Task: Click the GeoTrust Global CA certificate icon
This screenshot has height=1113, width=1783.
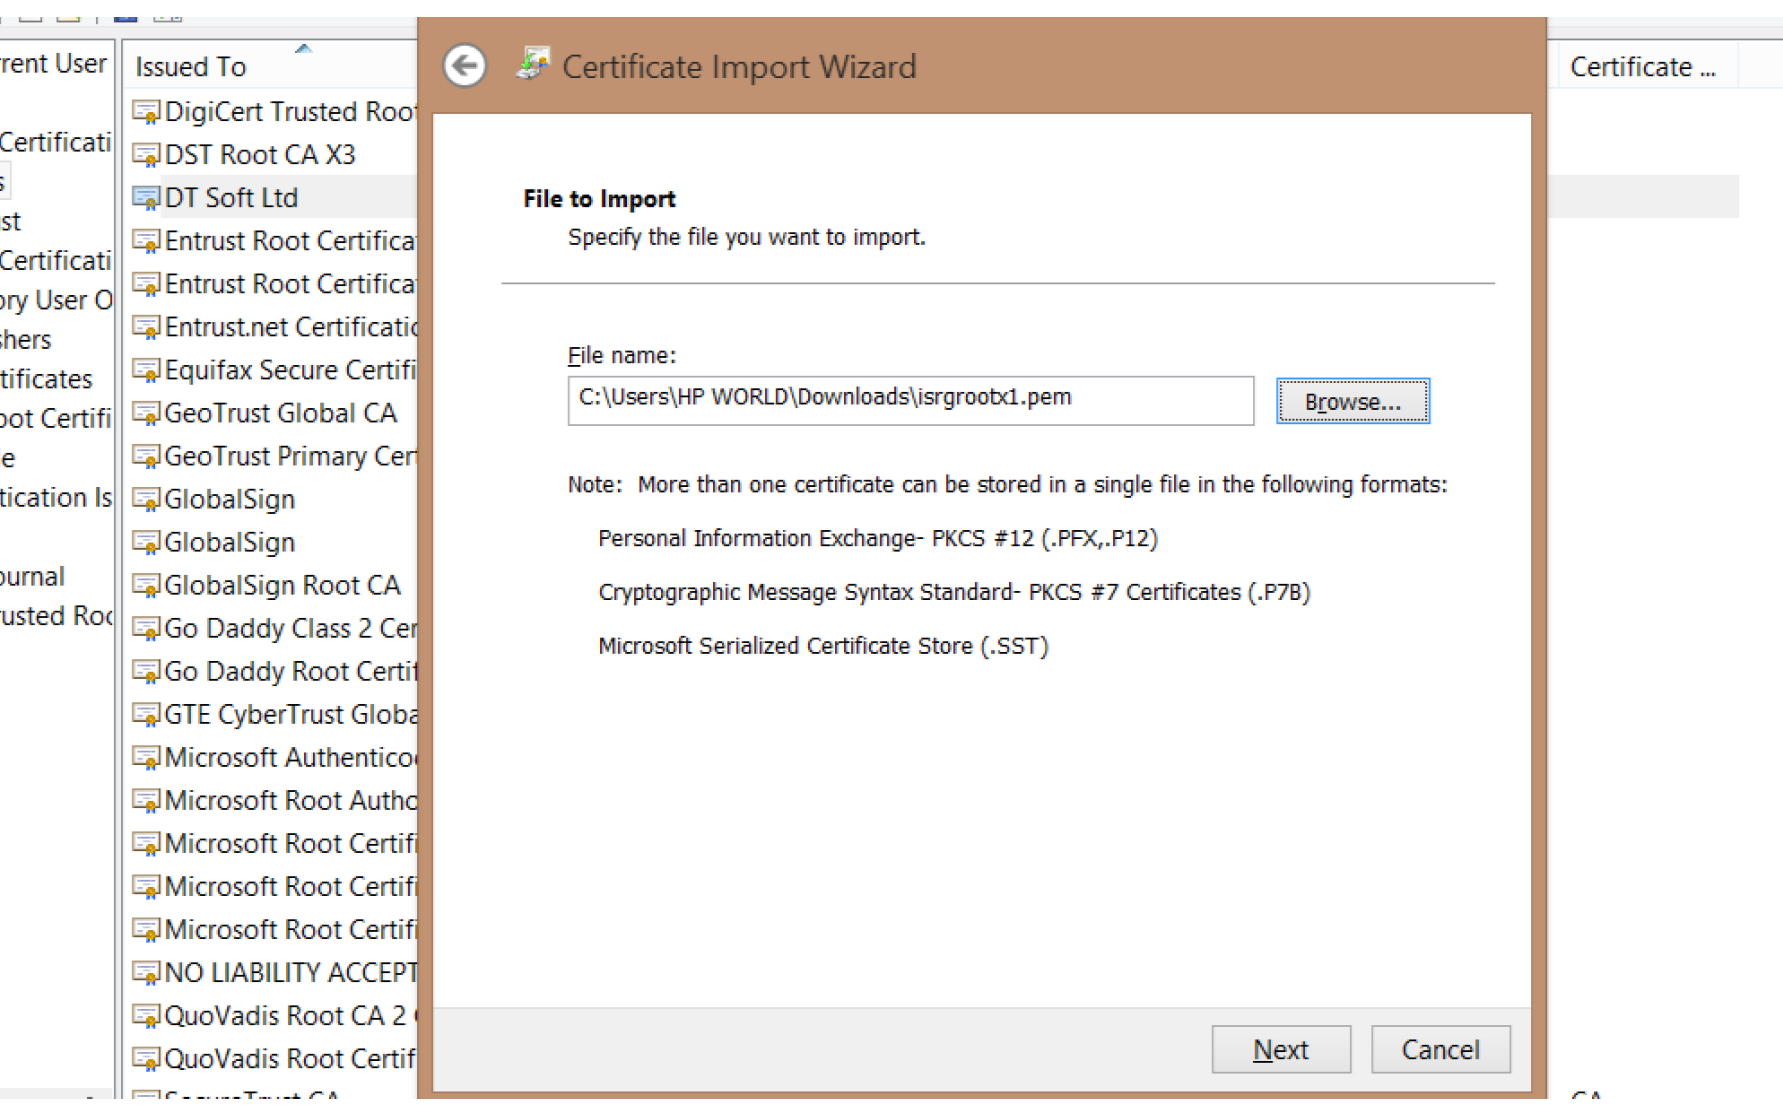Action: pos(146,413)
